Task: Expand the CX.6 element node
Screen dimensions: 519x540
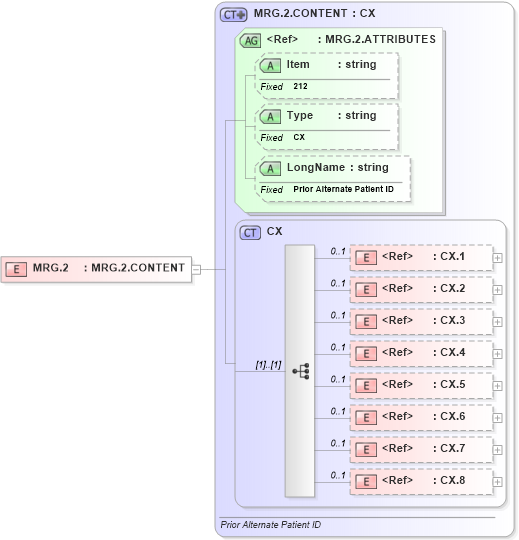Action: coord(497,418)
